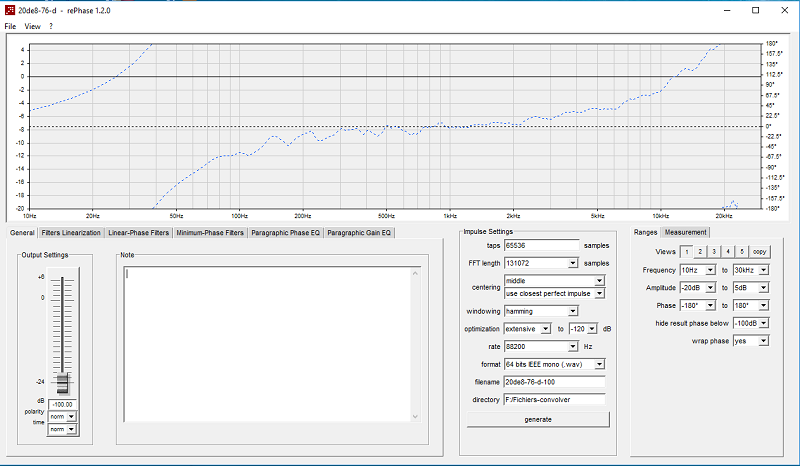The height and width of the screenshot is (466, 800).
Task: Select the Ranges tab
Action: tap(645, 232)
